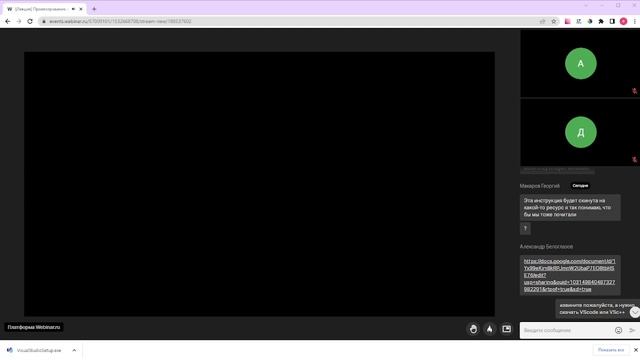Click Макаров Георгий sender name
Image resolution: width=640 pixels, height=360 pixels.
[x=540, y=186]
